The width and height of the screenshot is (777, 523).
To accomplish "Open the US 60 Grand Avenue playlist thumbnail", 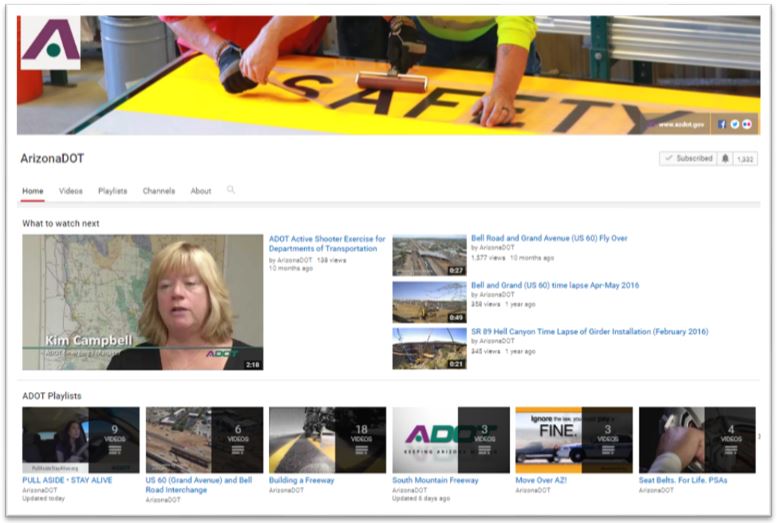I will click(x=204, y=440).
